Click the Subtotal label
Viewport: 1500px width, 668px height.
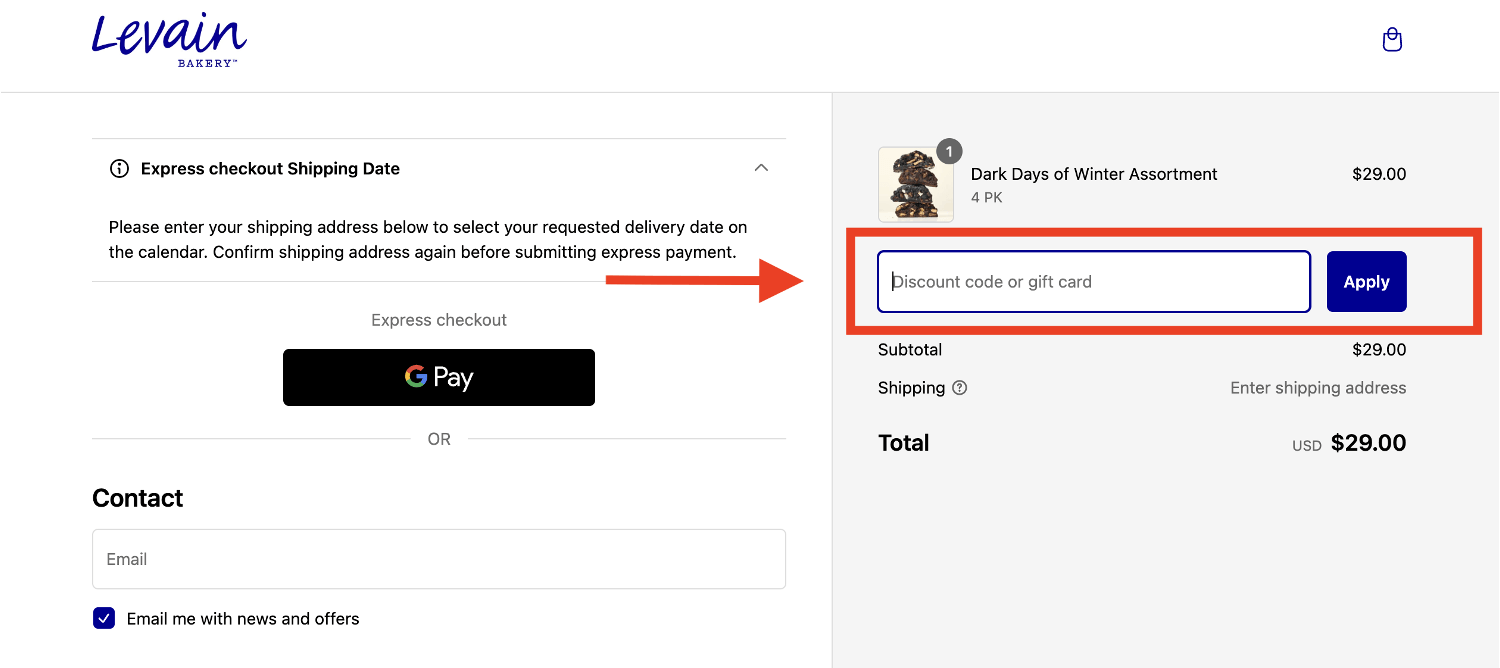click(x=910, y=350)
